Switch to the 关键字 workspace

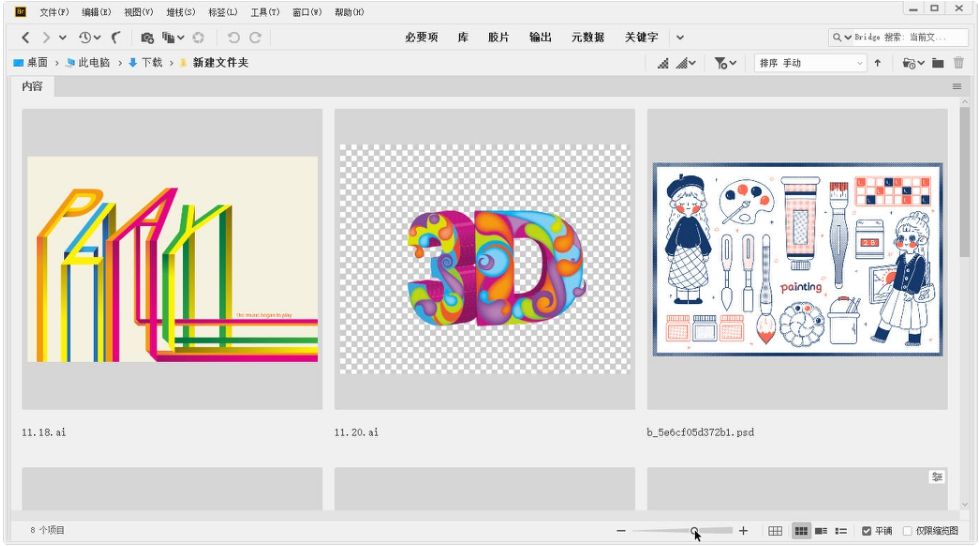click(x=641, y=37)
